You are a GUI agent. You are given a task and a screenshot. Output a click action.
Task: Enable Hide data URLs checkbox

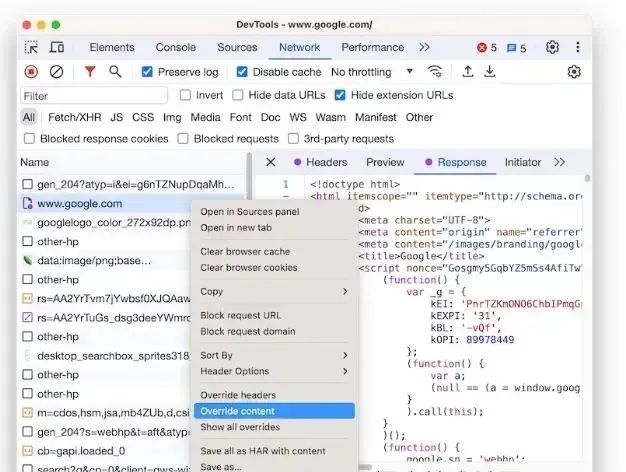238,95
